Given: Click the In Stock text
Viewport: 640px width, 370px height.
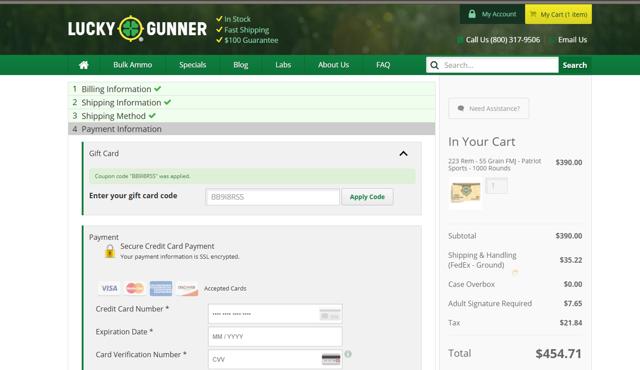Looking at the screenshot, I should pos(238,19).
